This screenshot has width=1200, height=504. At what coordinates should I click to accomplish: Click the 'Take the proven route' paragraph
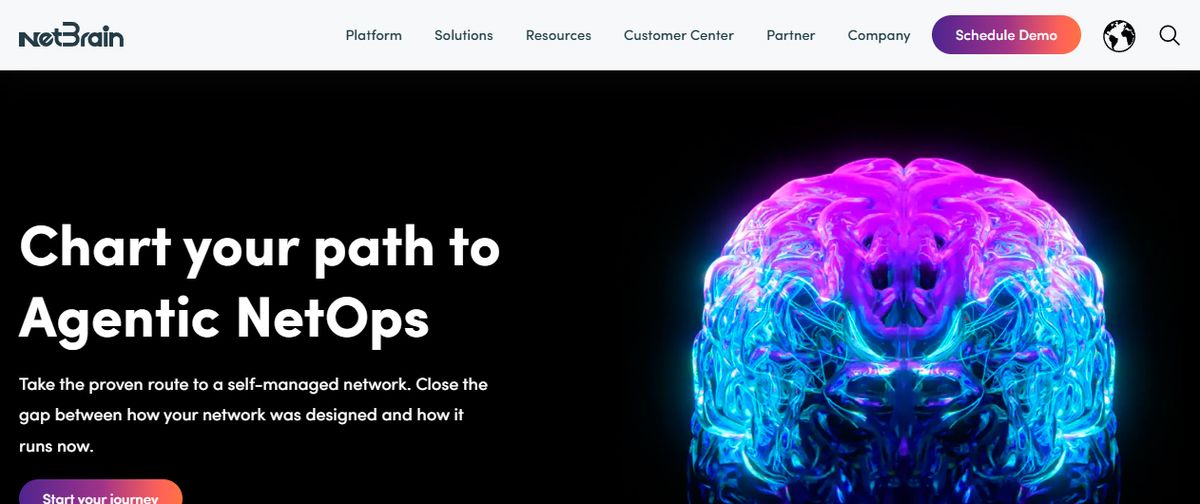254,415
